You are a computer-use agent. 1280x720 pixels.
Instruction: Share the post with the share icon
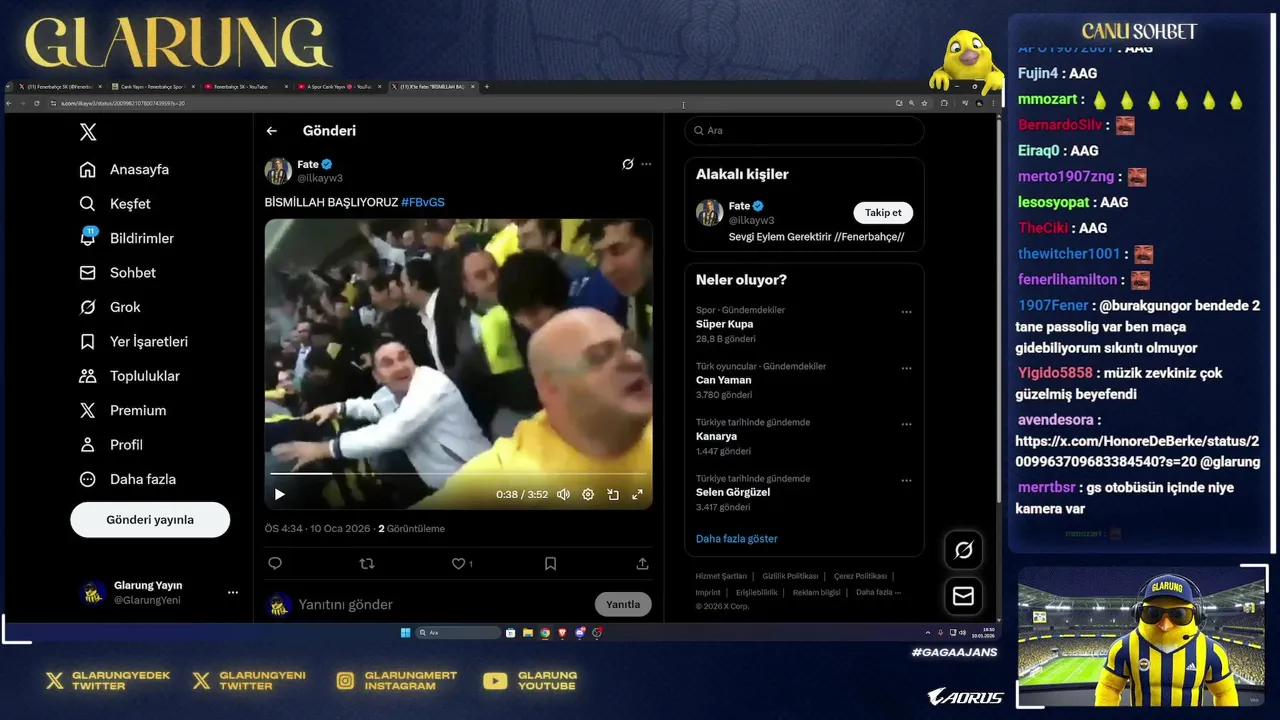pyautogui.click(x=642, y=564)
